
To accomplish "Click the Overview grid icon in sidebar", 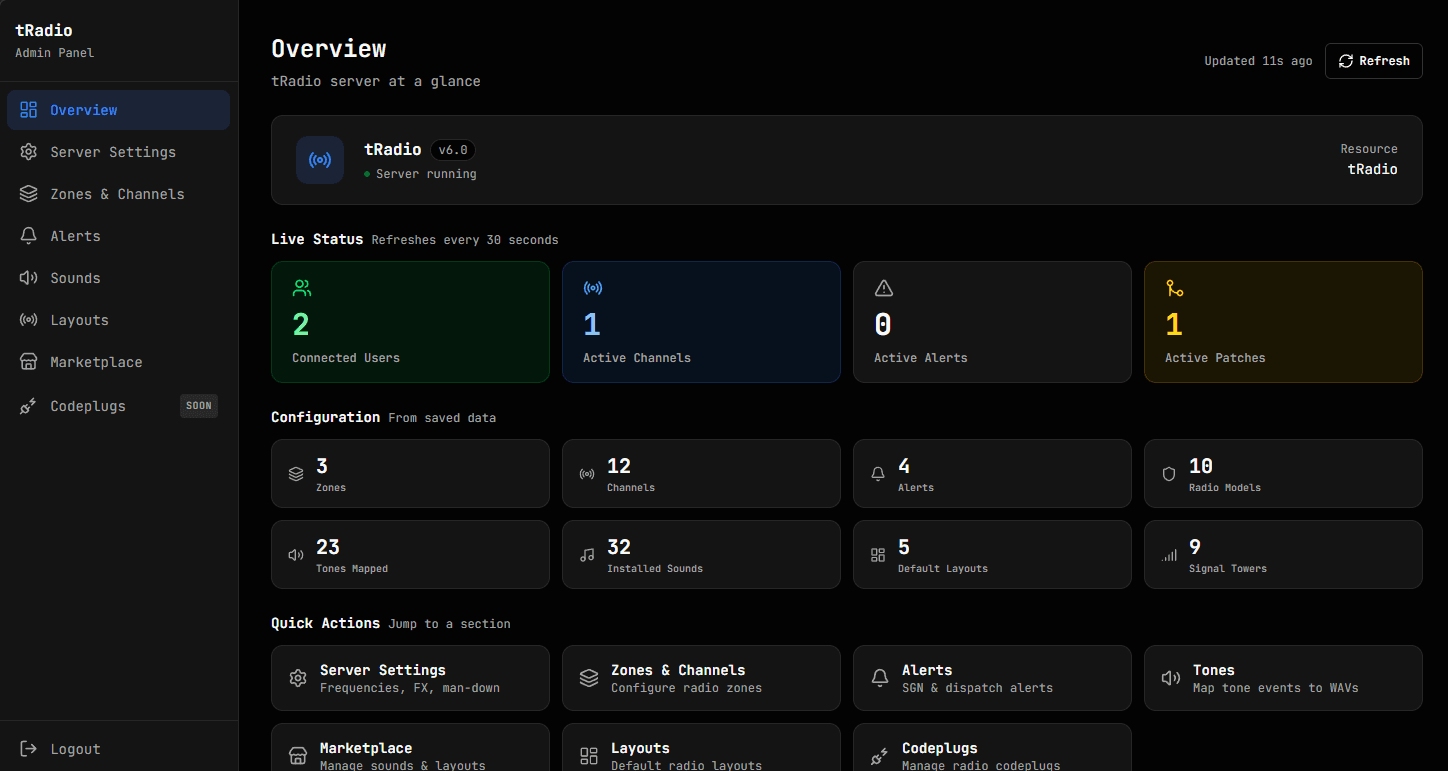I will (x=29, y=110).
